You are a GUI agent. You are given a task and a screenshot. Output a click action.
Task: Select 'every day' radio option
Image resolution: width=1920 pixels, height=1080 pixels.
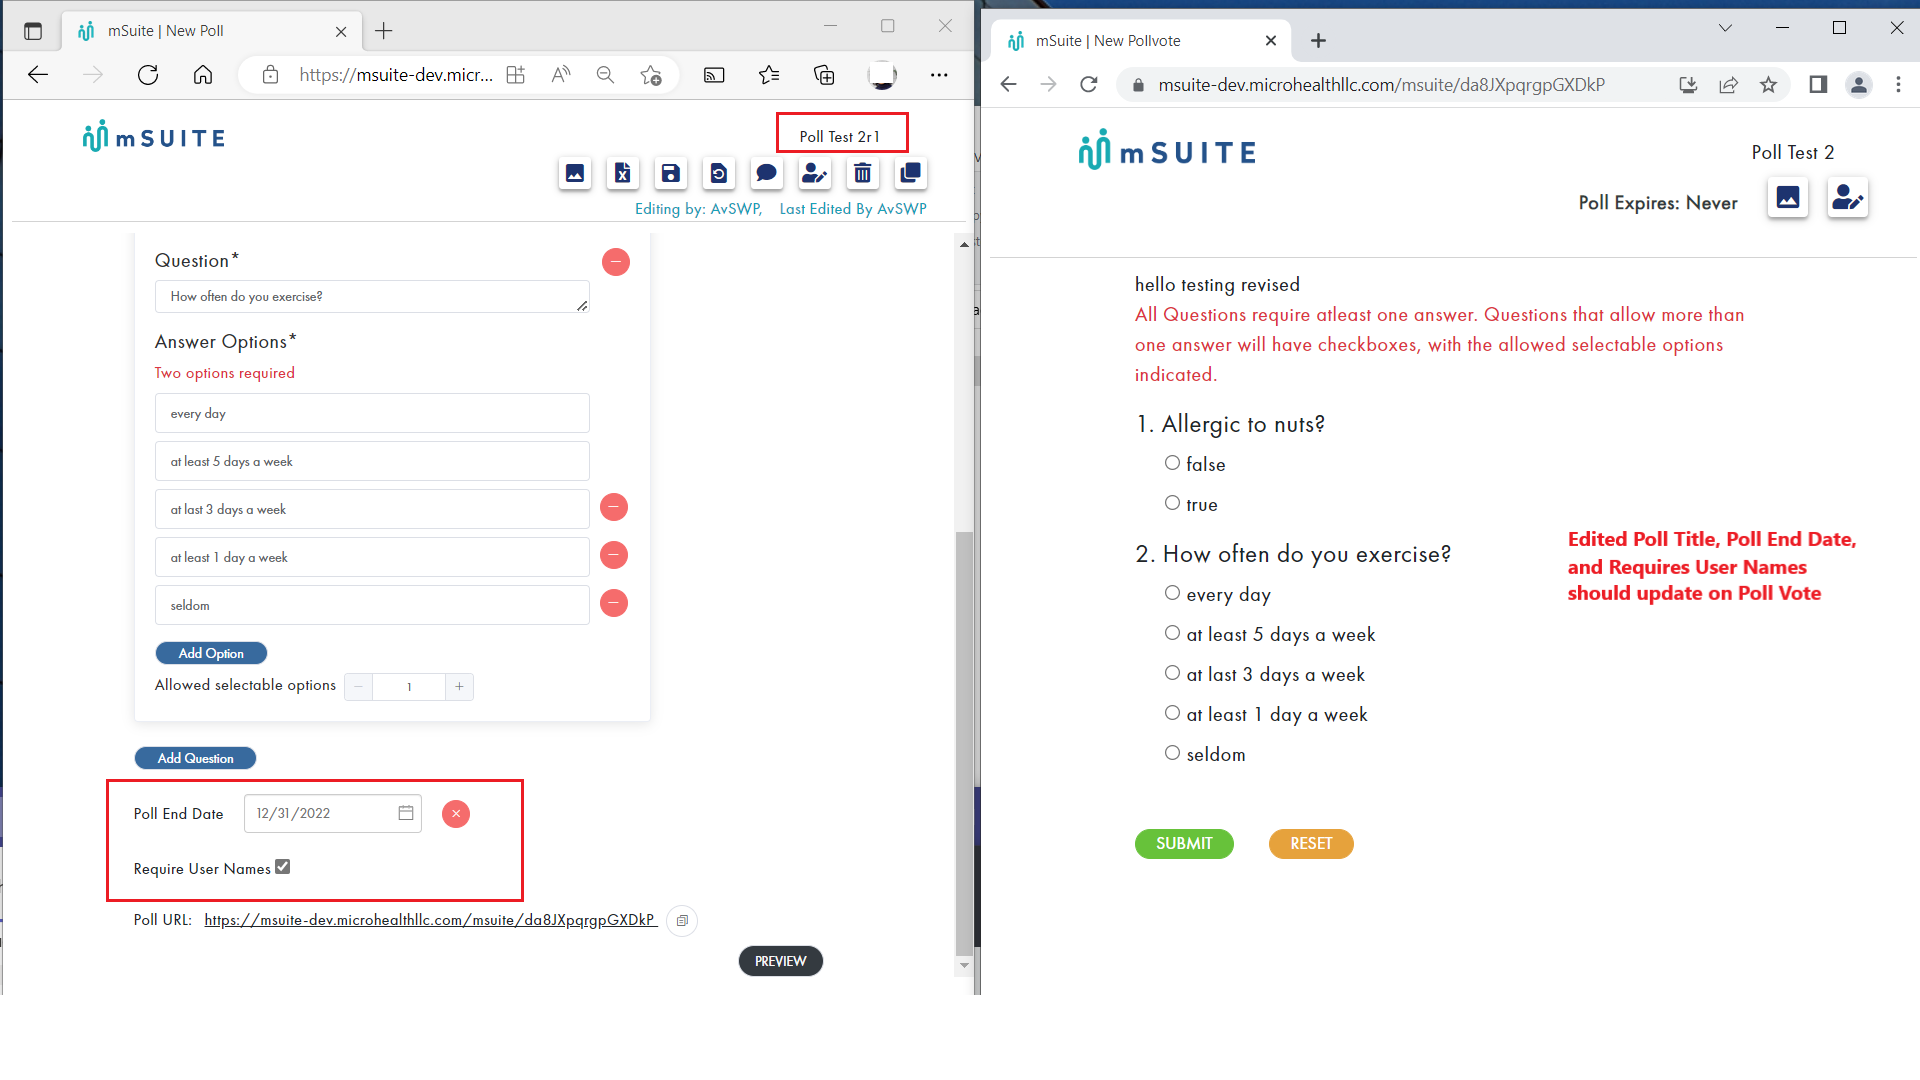[x=1172, y=593]
